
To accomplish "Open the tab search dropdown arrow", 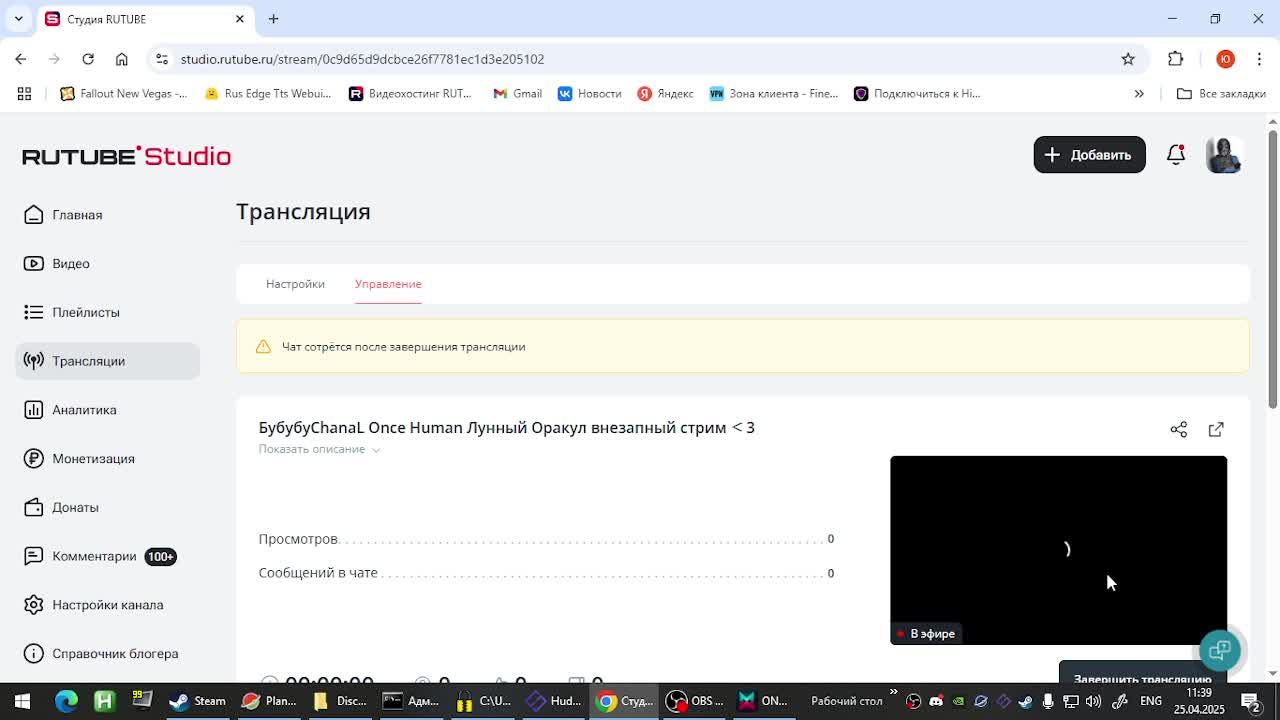I will pos(18,19).
